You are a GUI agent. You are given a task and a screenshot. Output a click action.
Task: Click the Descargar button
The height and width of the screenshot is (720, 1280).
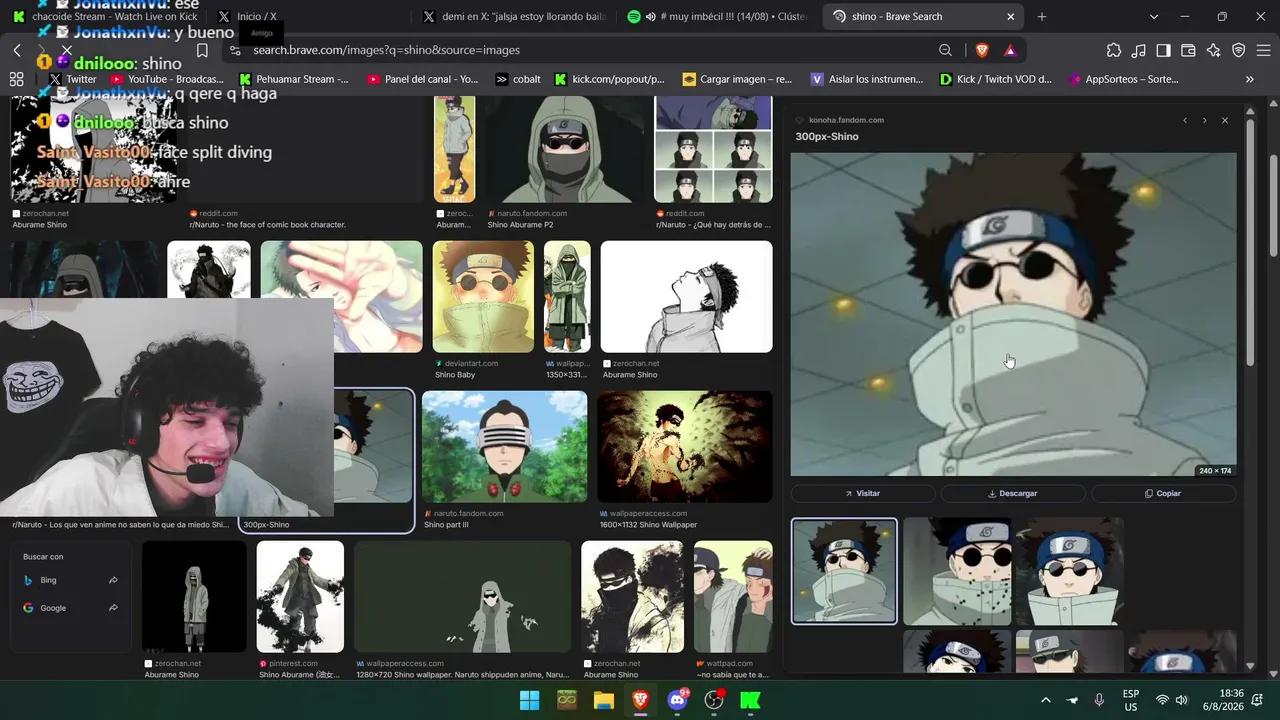point(1013,493)
